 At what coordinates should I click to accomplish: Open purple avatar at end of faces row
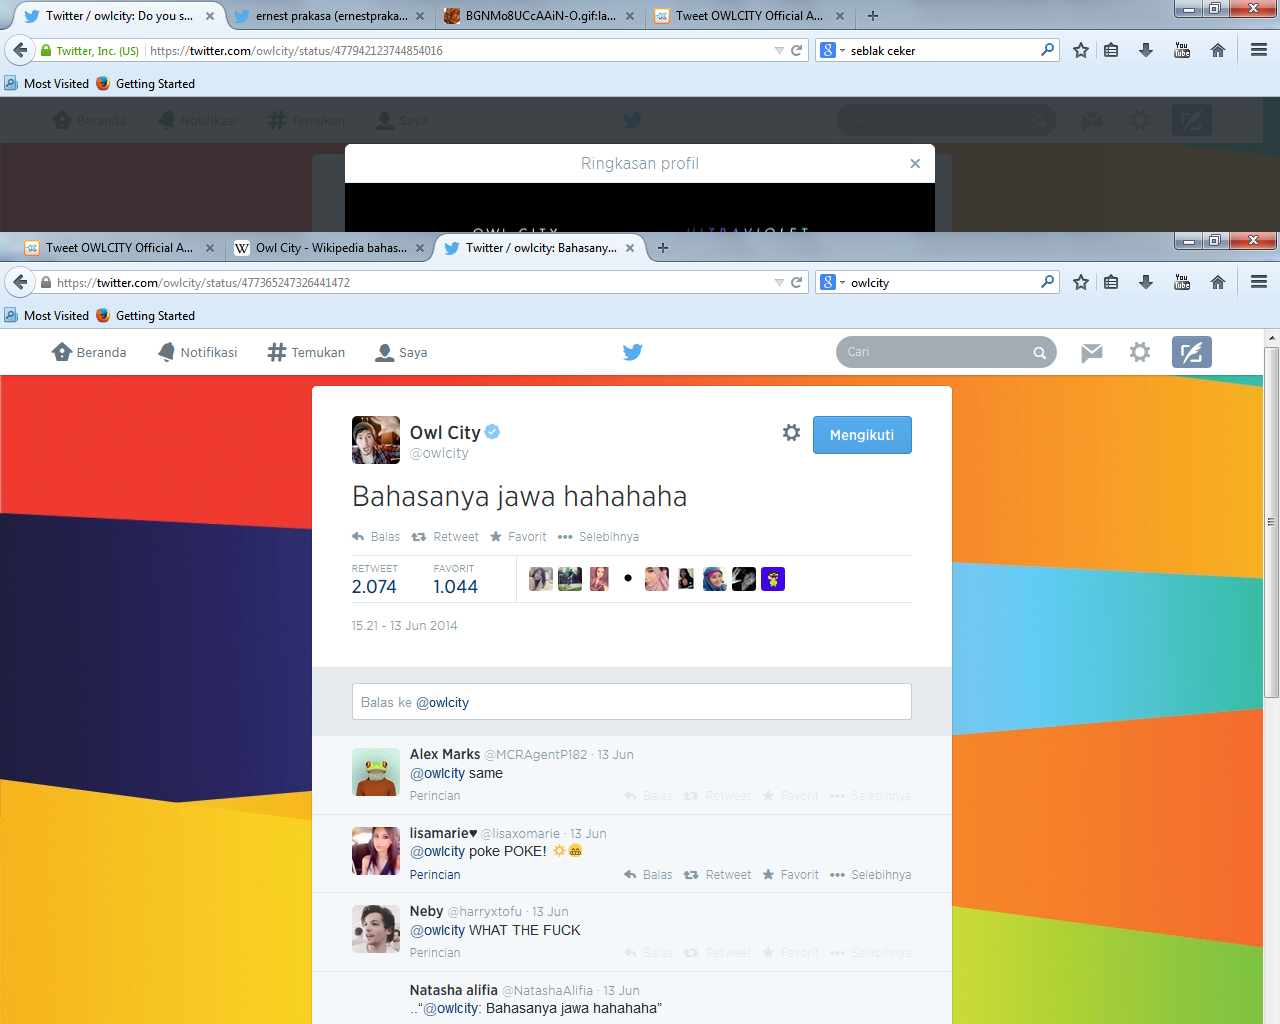(x=773, y=579)
